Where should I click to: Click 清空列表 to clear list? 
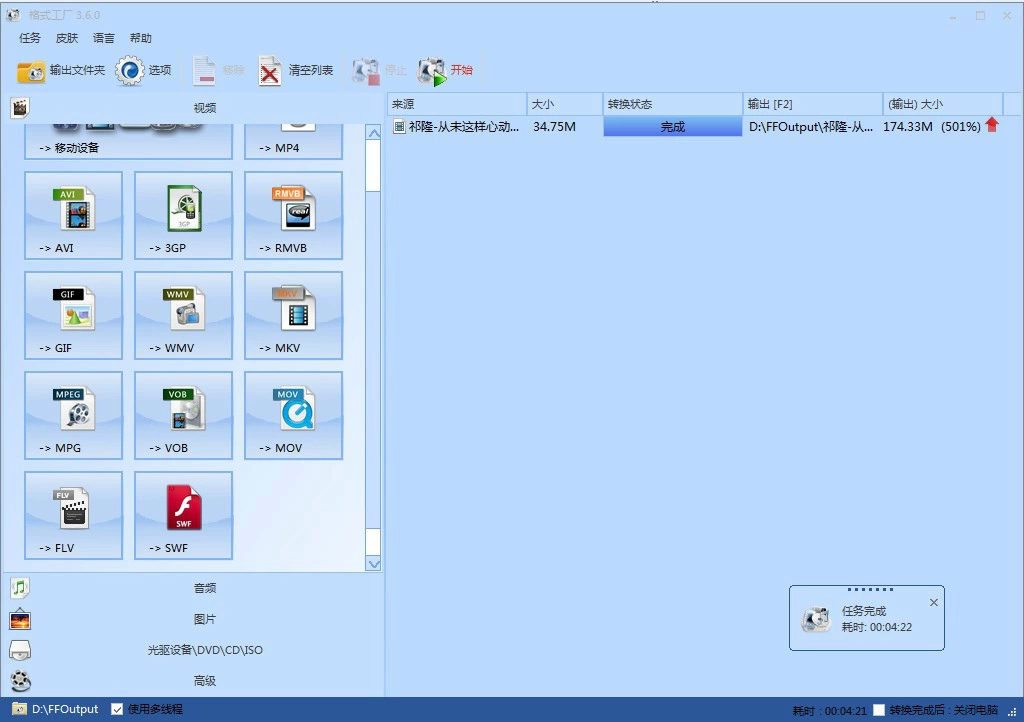pos(296,71)
